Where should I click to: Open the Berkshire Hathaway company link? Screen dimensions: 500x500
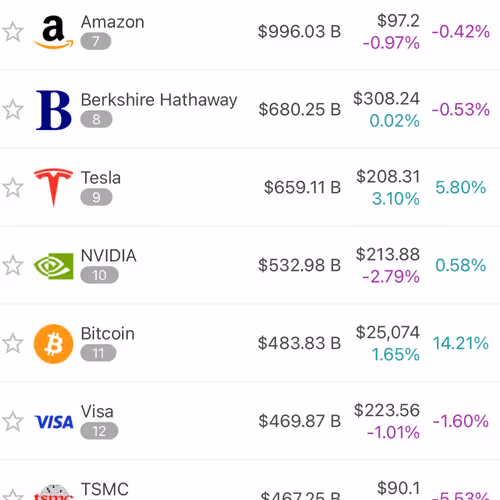coord(159,100)
